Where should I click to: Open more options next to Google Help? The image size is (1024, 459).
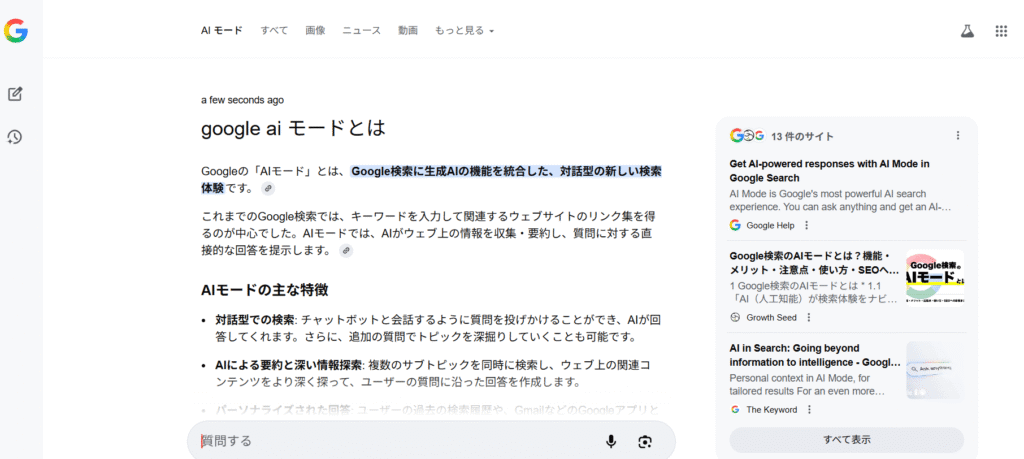pos(807,225)
